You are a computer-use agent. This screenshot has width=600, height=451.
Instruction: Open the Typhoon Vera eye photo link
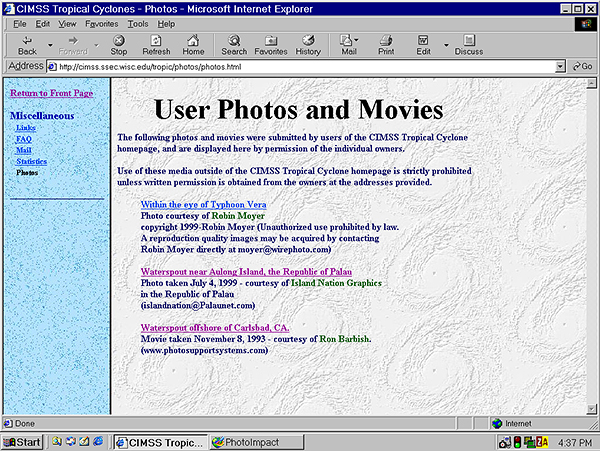click(x=203, y=204)
